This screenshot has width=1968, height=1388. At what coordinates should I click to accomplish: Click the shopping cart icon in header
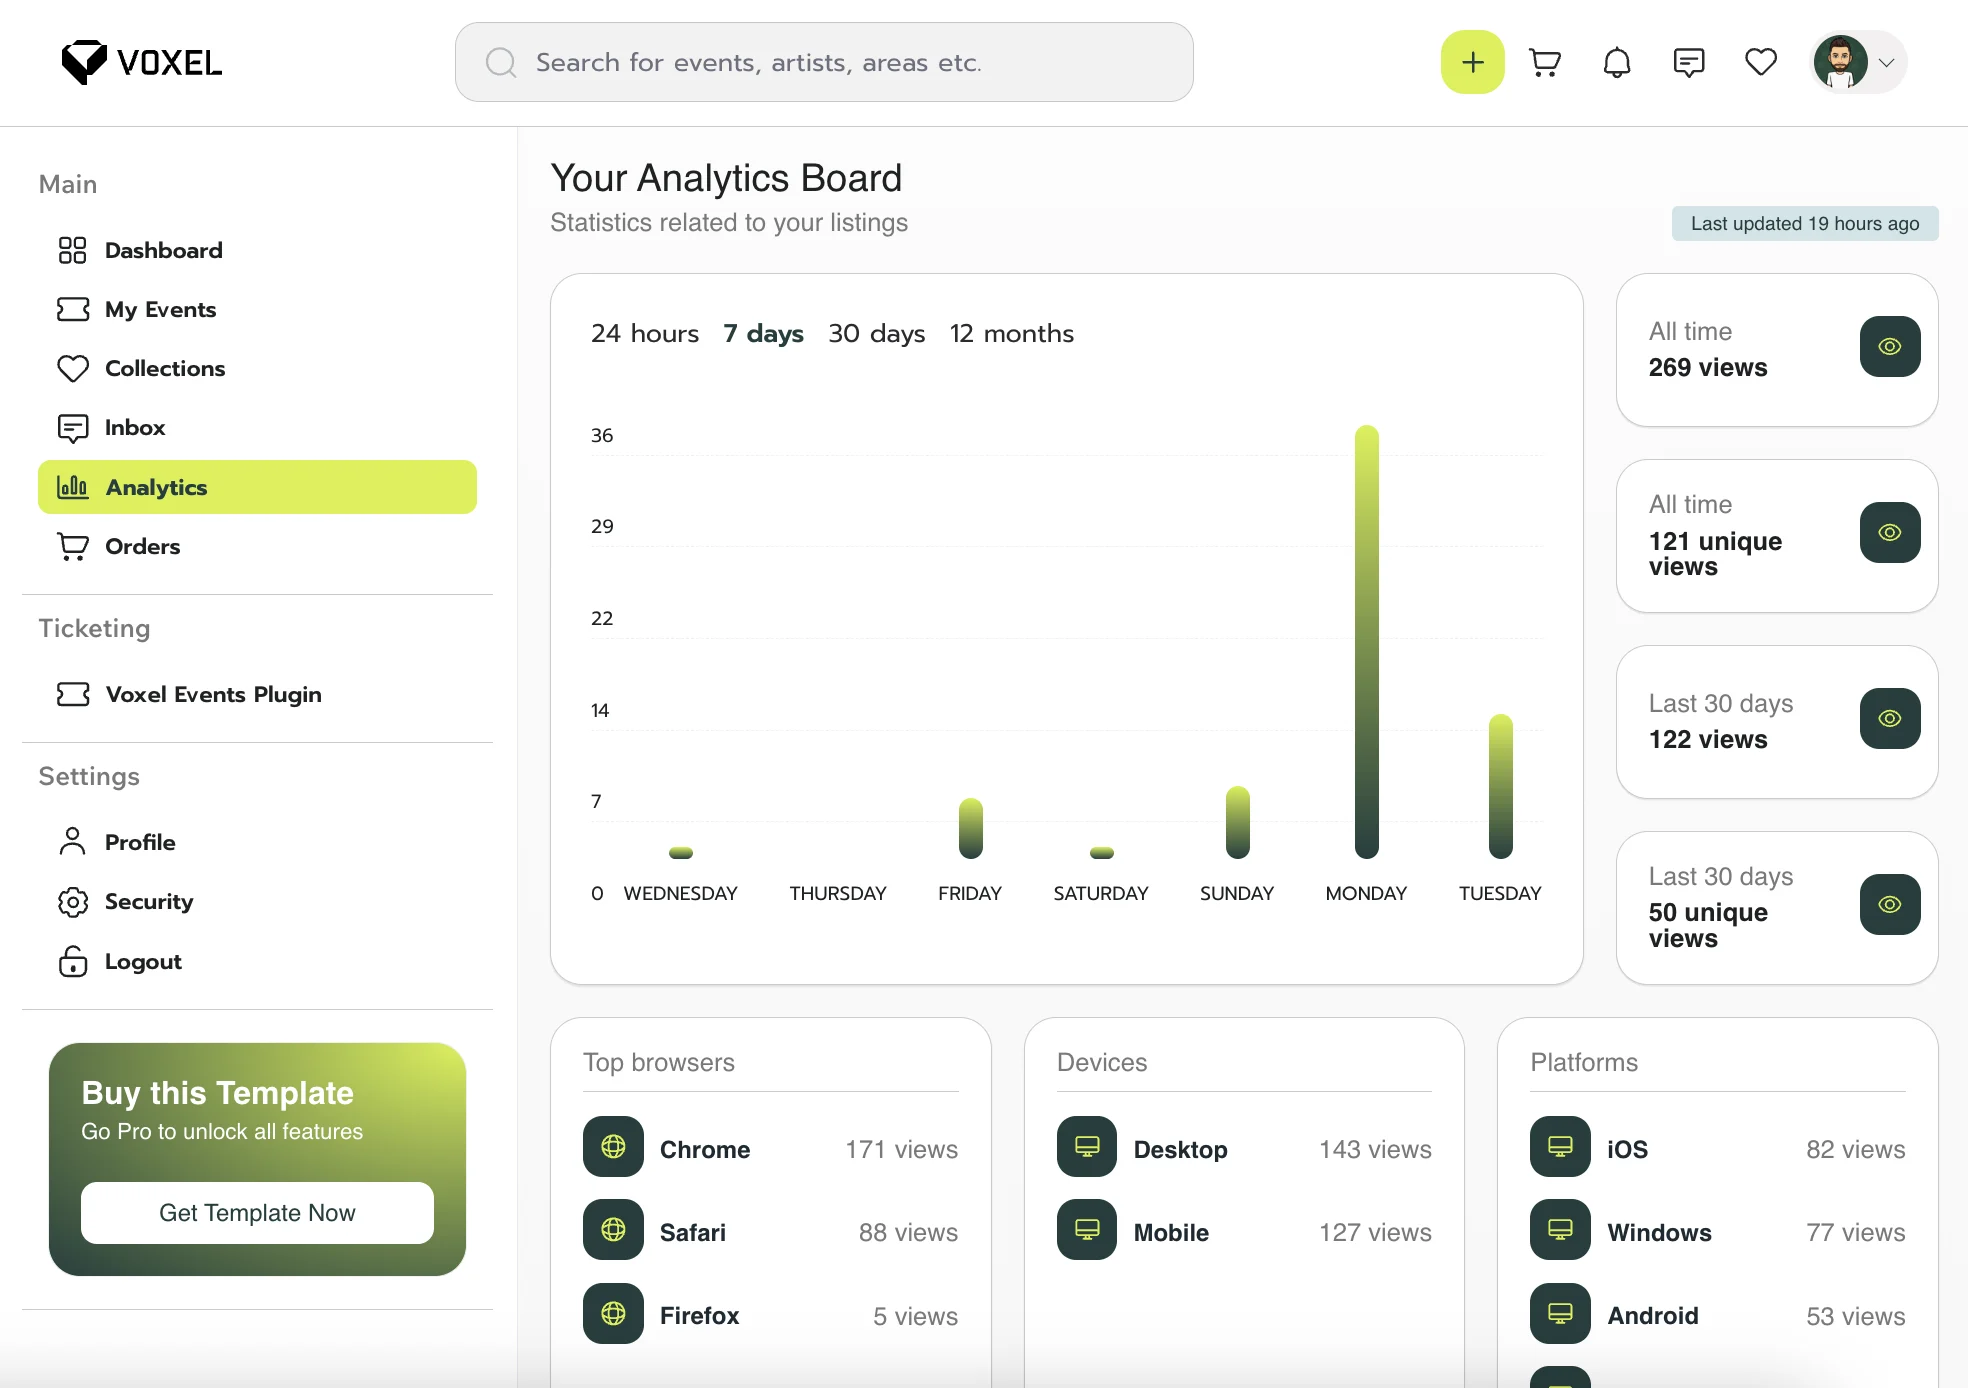point(1545,63)
